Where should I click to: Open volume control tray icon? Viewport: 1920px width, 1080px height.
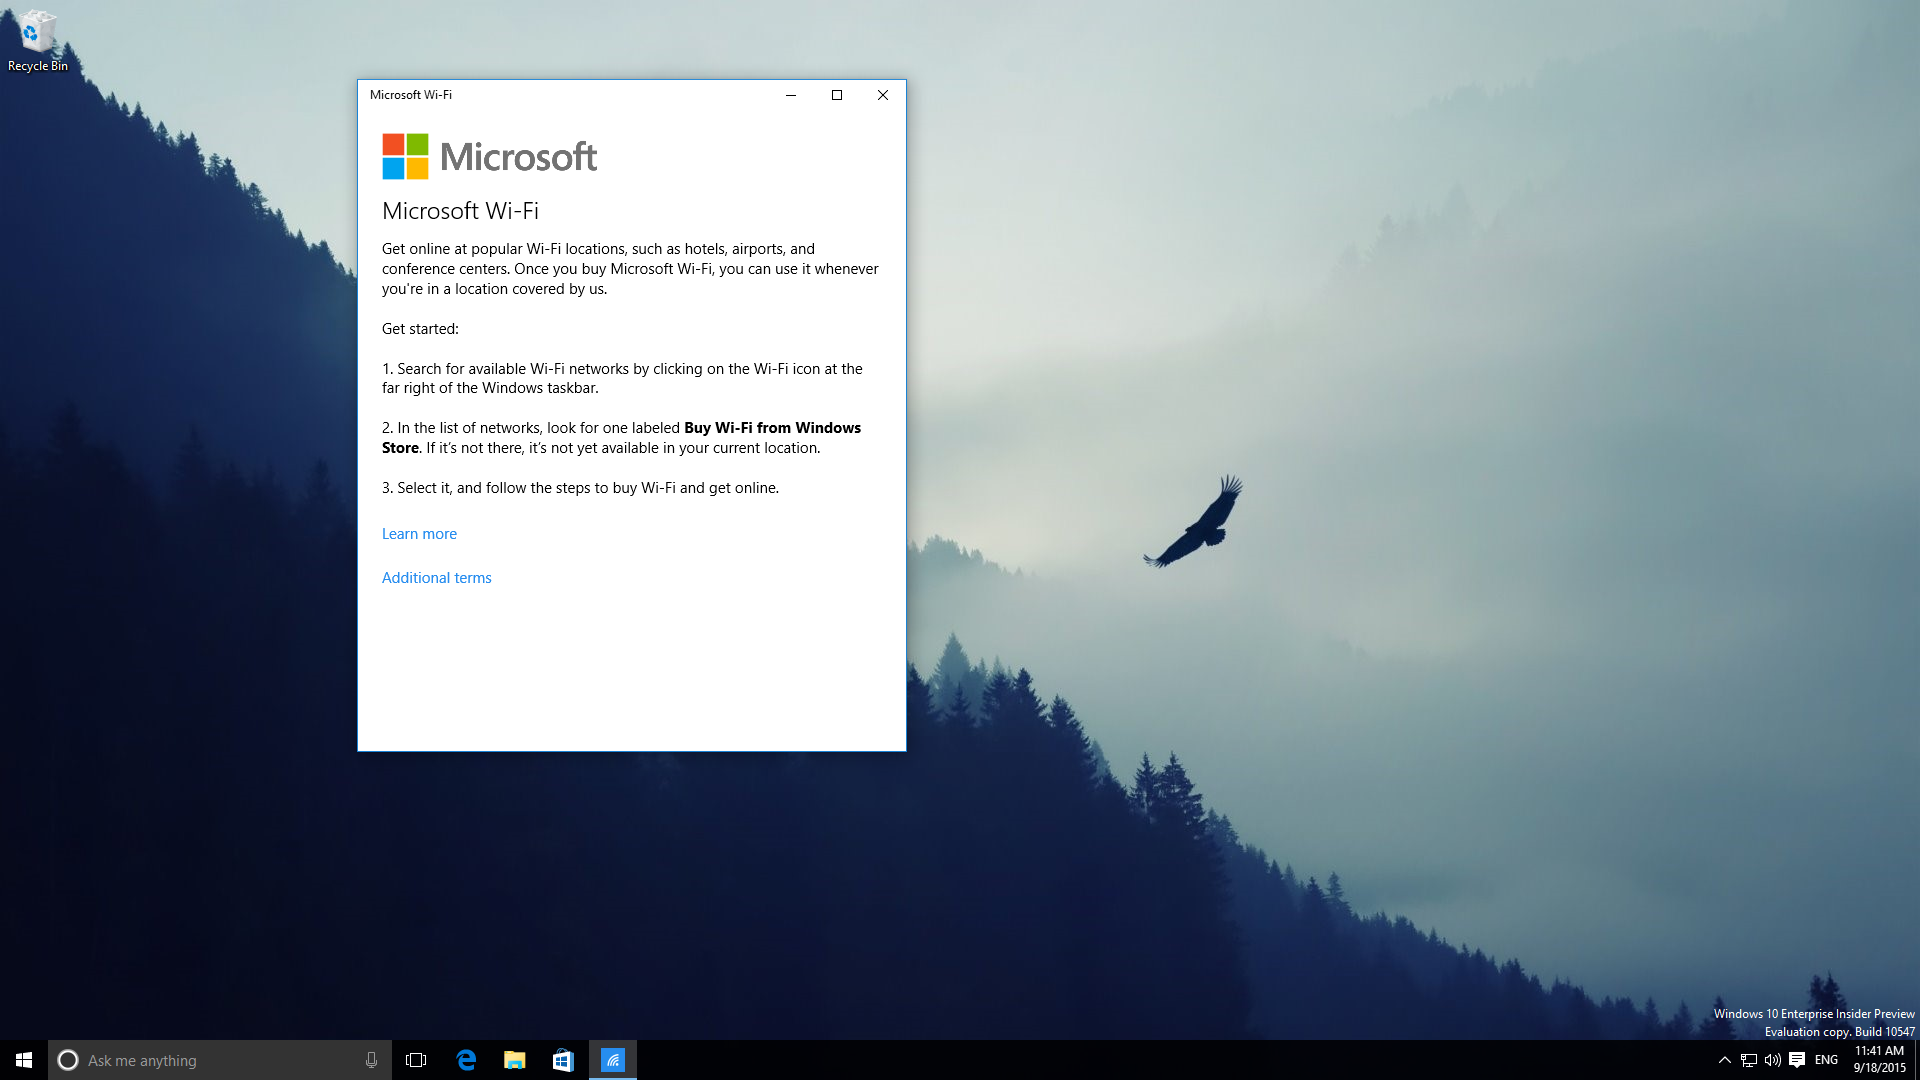tap(1773, 1060)
